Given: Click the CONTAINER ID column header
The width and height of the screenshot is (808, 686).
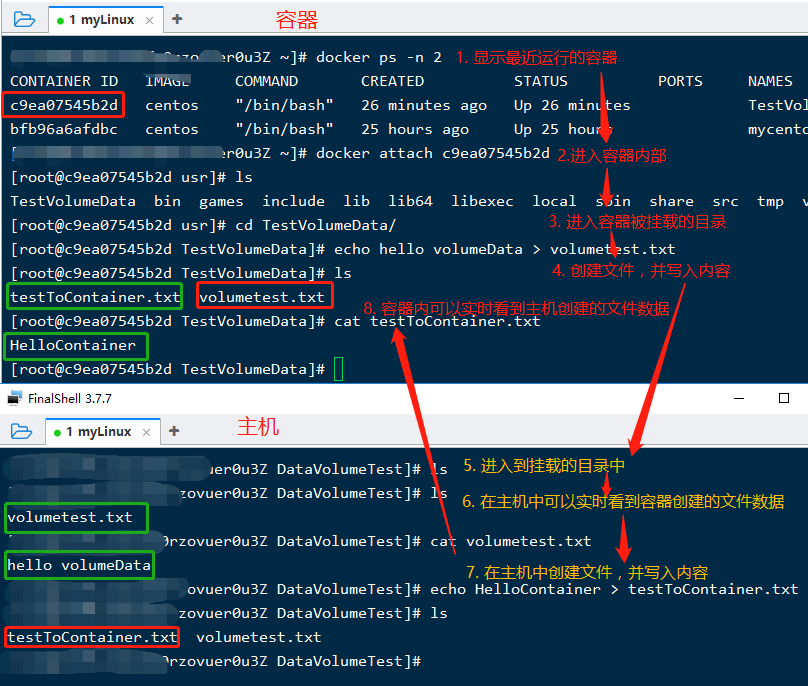Looking at the screenshot, I should click(64, 81).
